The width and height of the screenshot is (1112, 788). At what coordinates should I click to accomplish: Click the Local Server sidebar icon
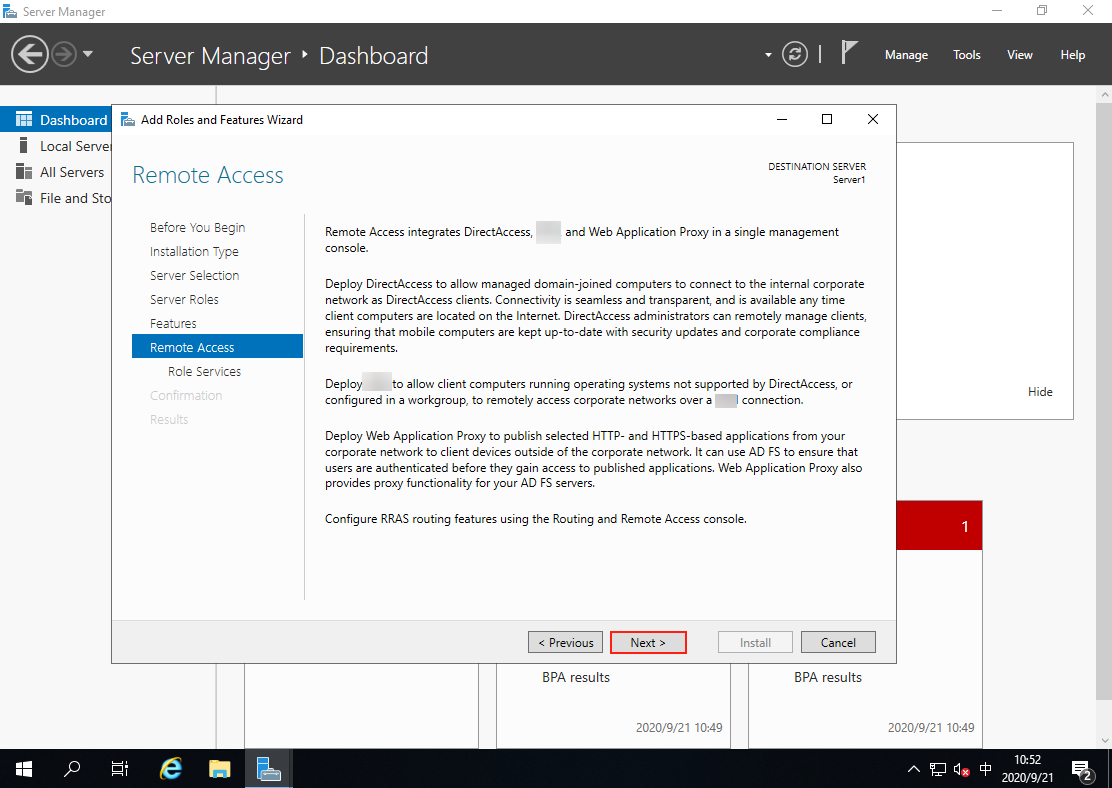[x=23, y=145]
